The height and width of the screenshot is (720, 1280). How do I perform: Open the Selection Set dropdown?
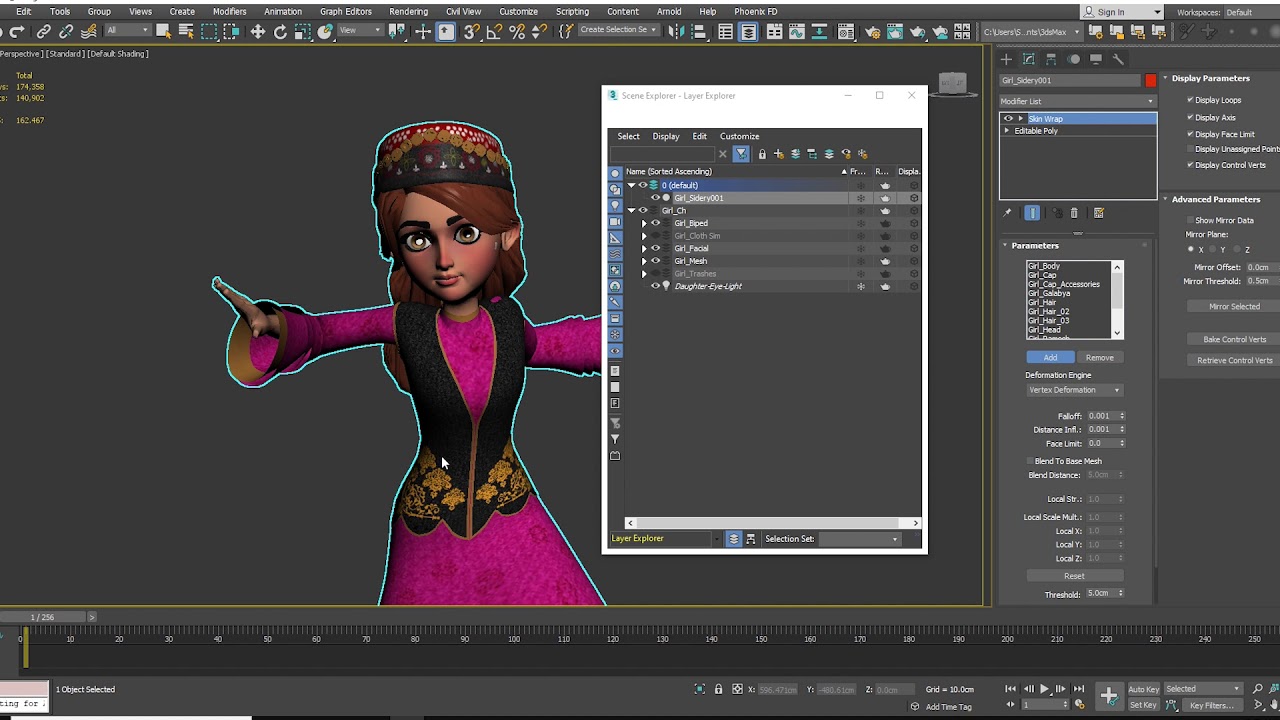[x=859, y=539]
